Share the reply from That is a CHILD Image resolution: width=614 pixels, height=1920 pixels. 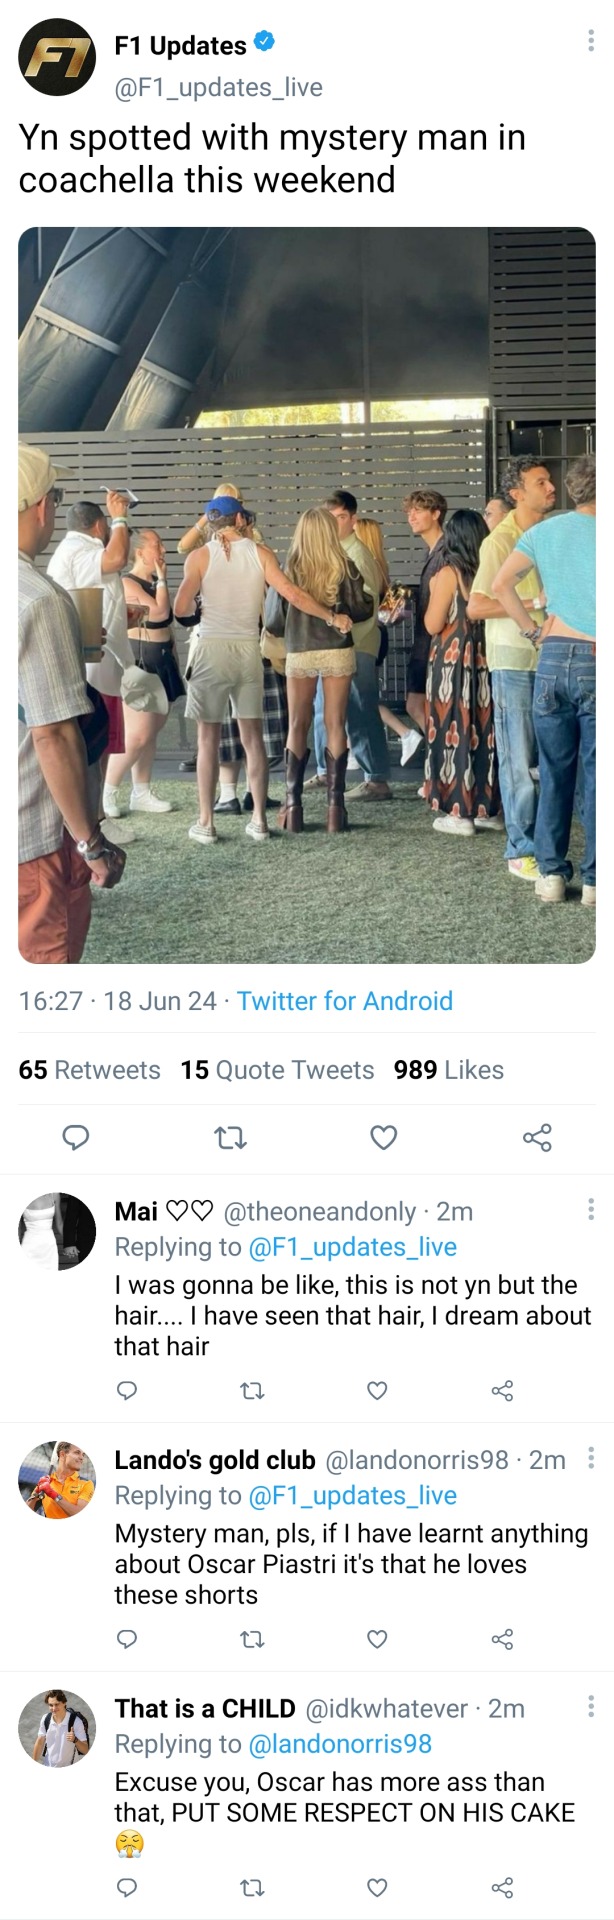pyautogui.click(x=502, y=1887)
